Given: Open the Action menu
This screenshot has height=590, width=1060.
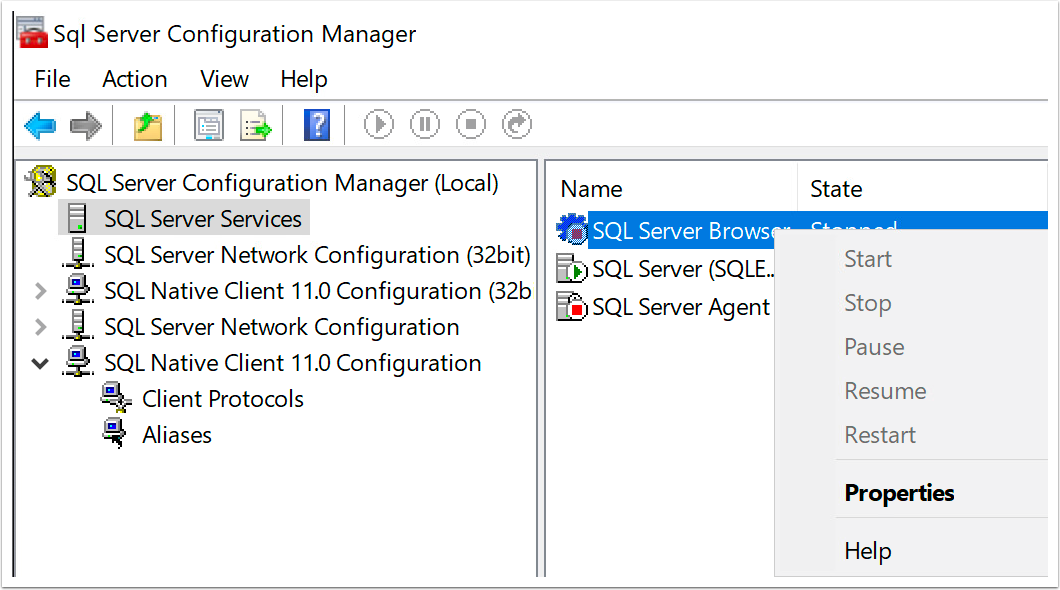Looking at the screenshot, I should click(x=134, y=79).
